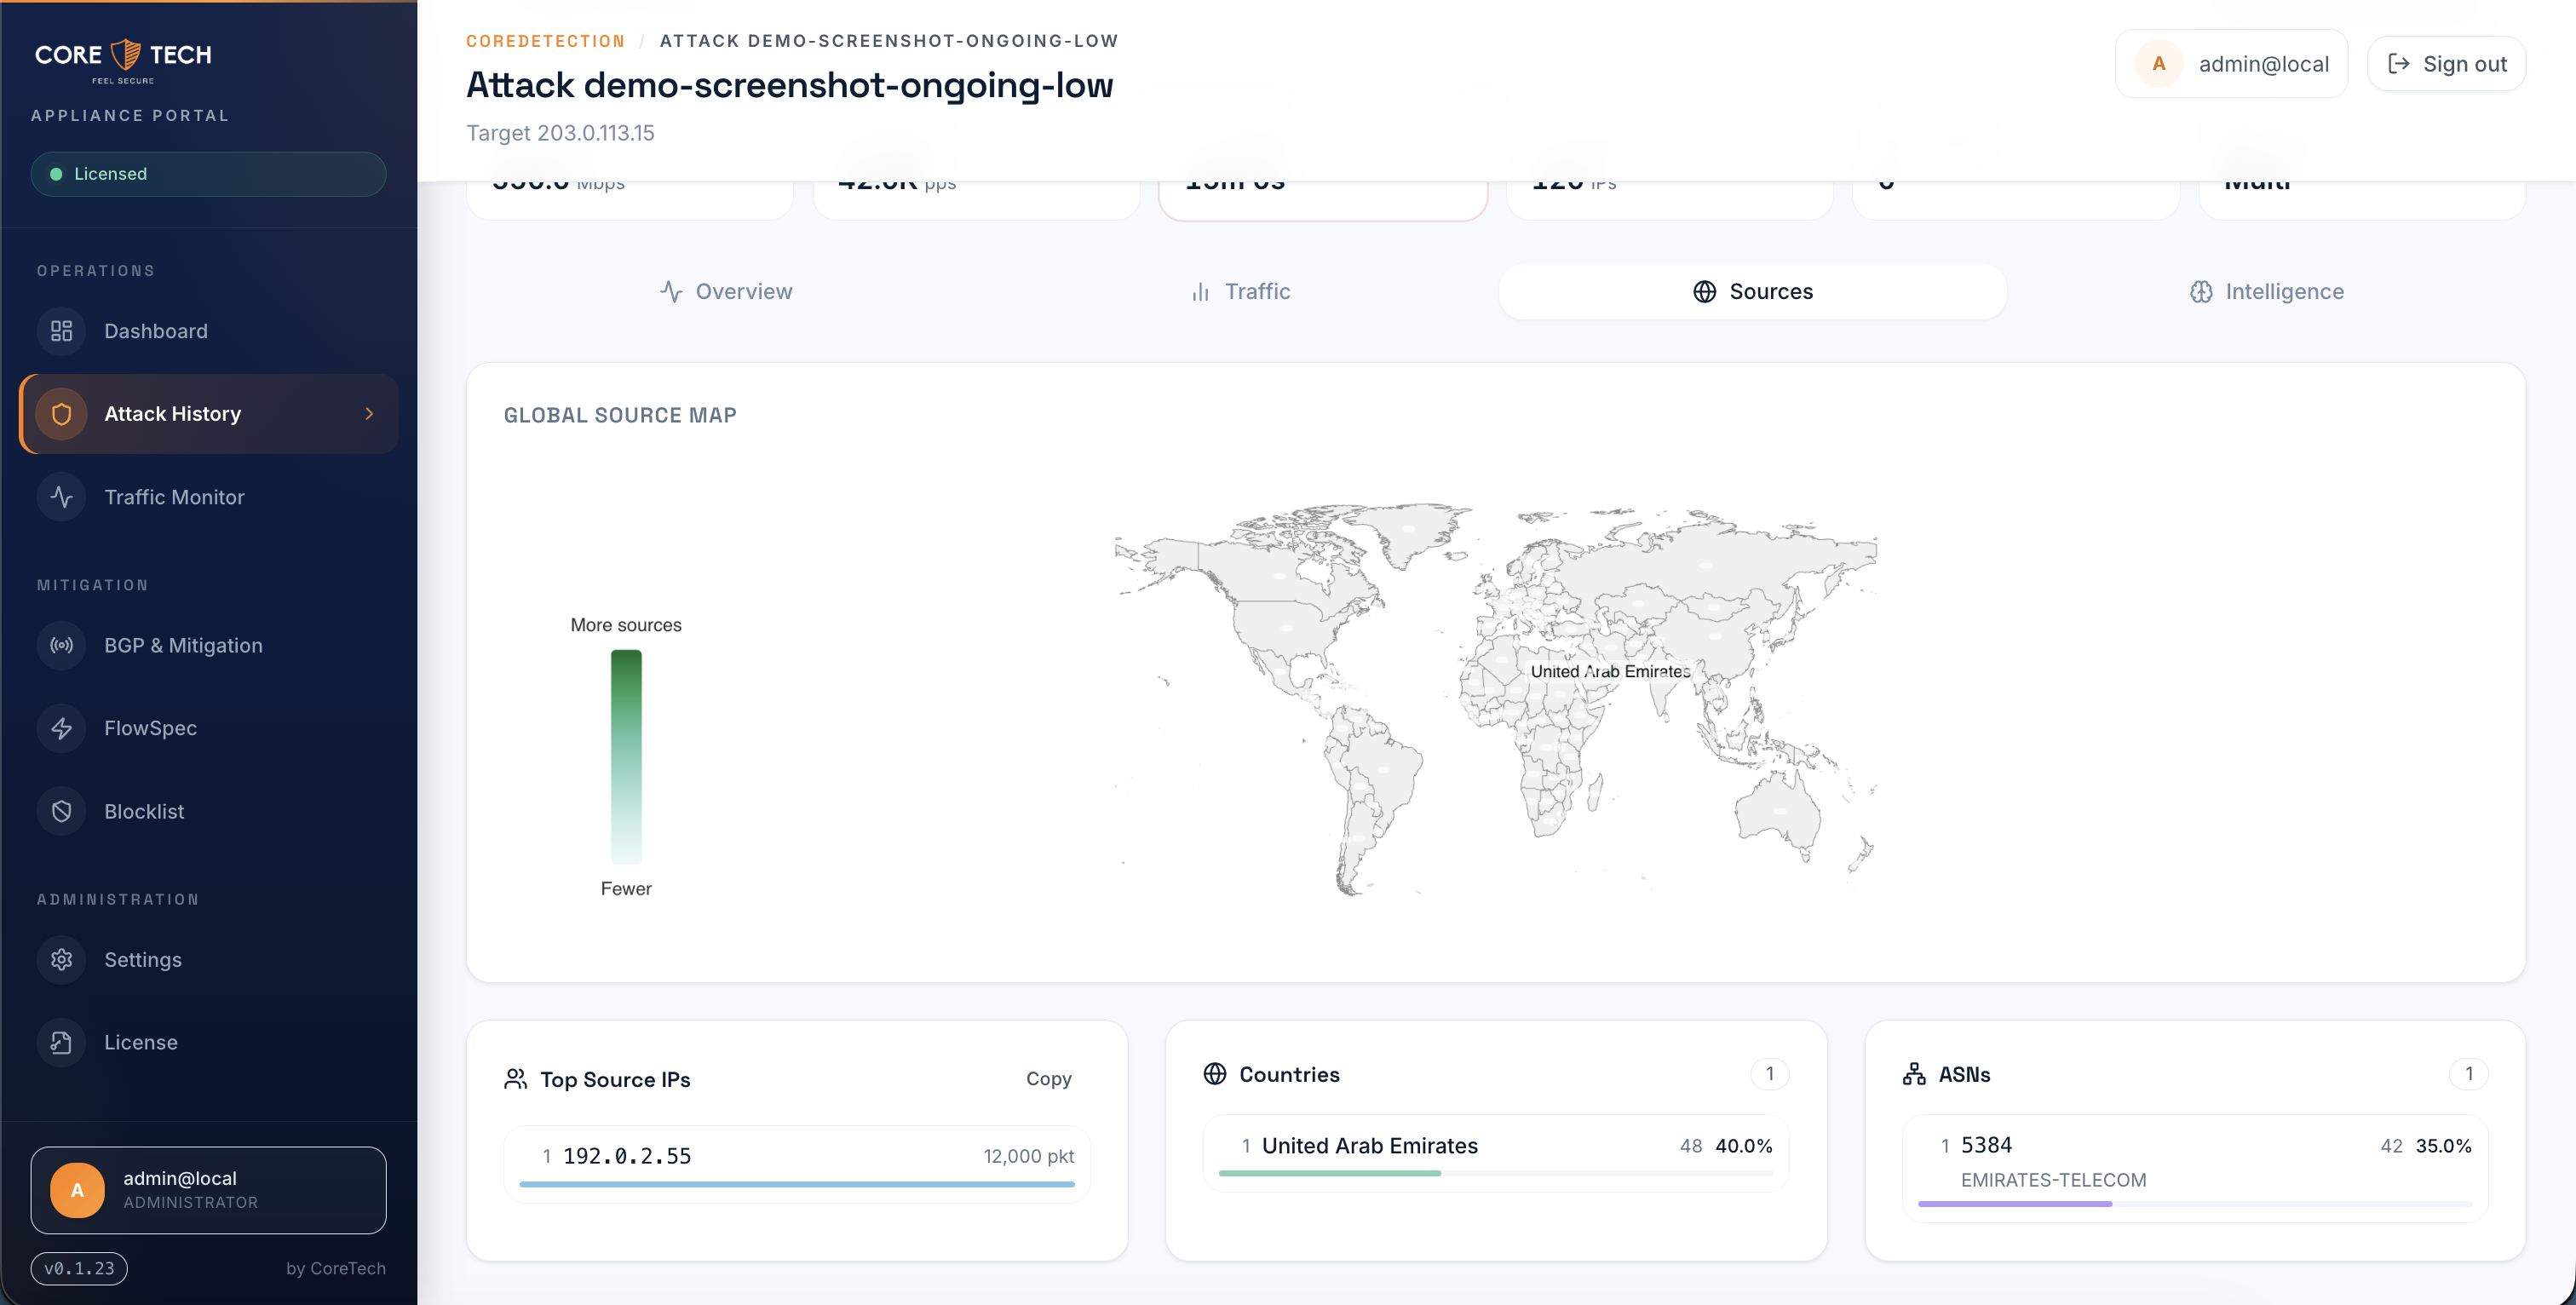2576x1305 pixels.
Task: Click the 40.0% country share value
Action: [1743, 1146]
